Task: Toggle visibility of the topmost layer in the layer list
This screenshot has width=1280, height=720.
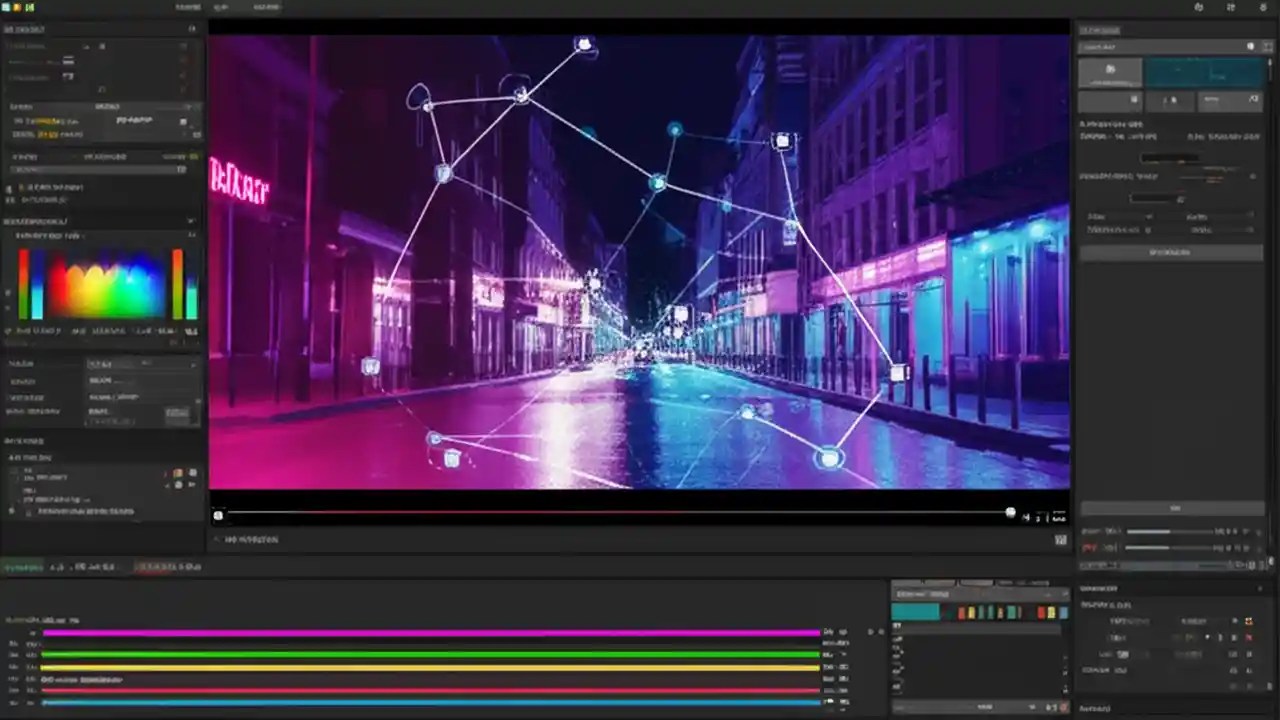Action: point(178,472)
